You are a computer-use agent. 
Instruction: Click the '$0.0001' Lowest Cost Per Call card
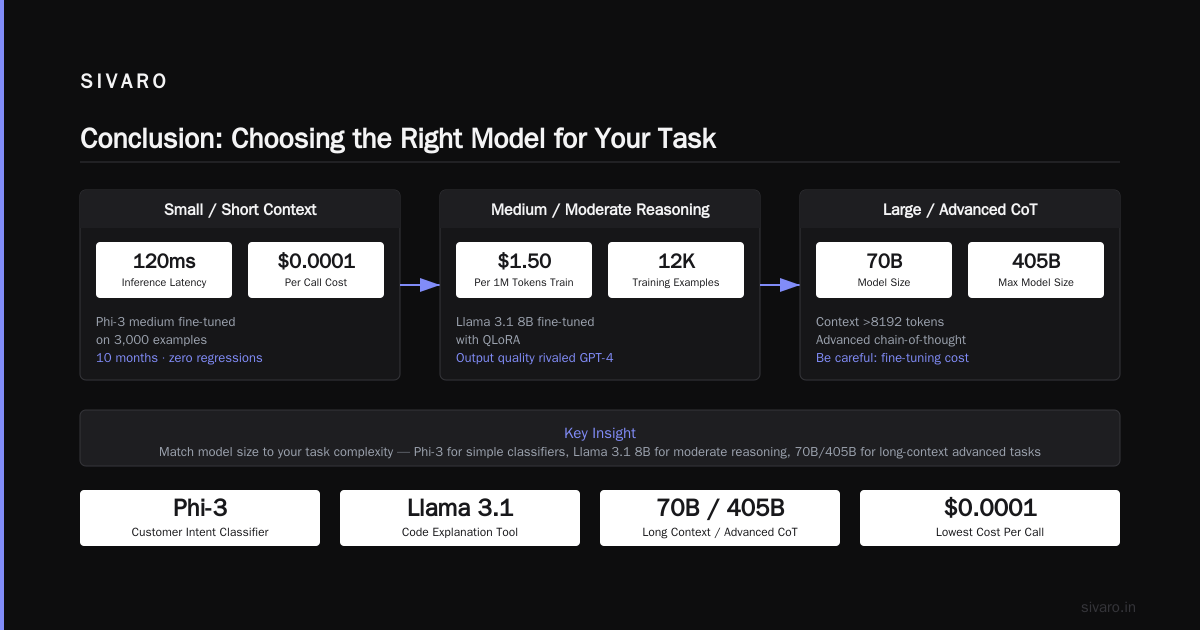click(x=990, y=517)
